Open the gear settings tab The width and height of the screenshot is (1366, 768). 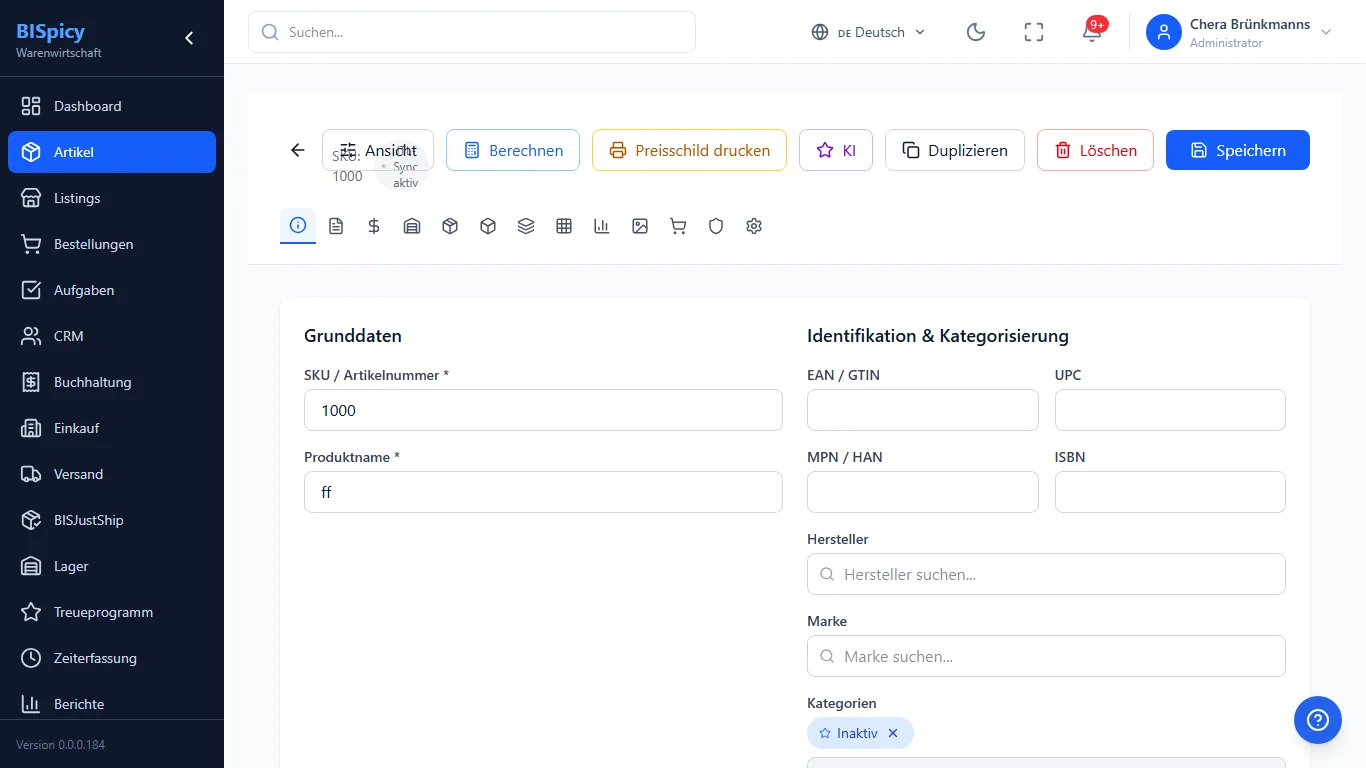[754, 226]
